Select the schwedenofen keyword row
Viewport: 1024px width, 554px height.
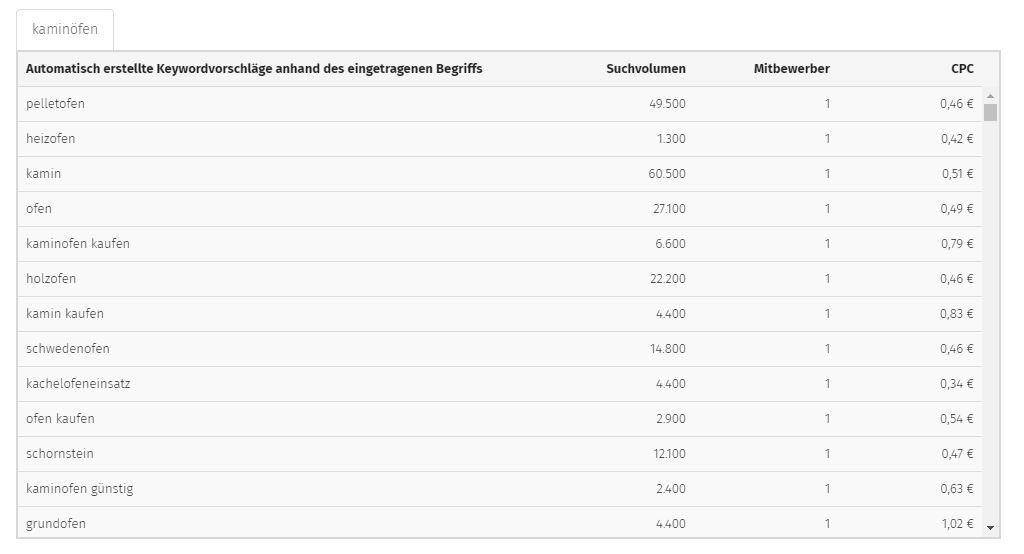coord(500,349)
